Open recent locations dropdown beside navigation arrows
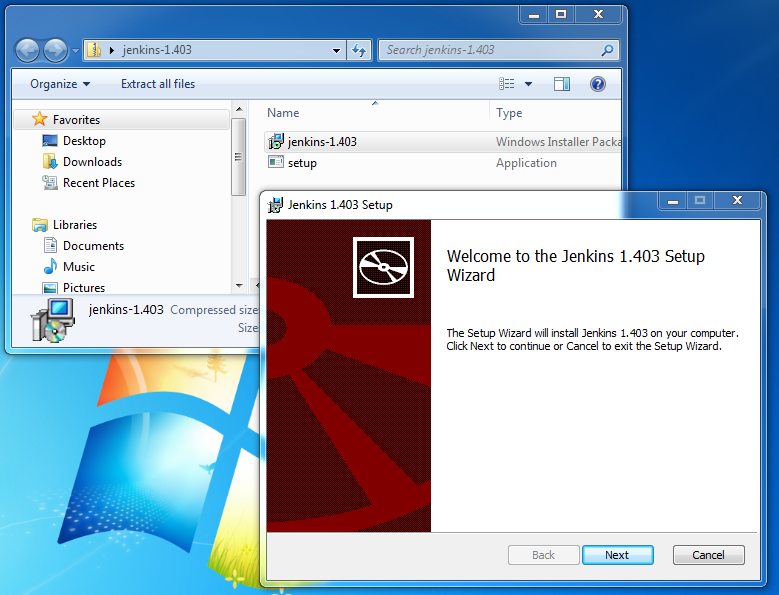 pyautogui.click(x=75, y=51)
